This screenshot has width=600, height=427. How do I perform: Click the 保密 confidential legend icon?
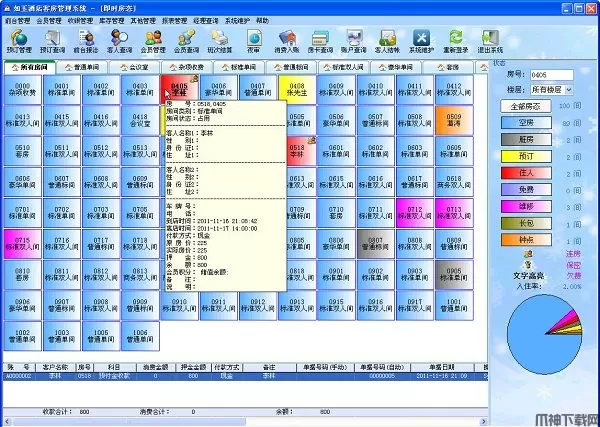coord(528,264)
